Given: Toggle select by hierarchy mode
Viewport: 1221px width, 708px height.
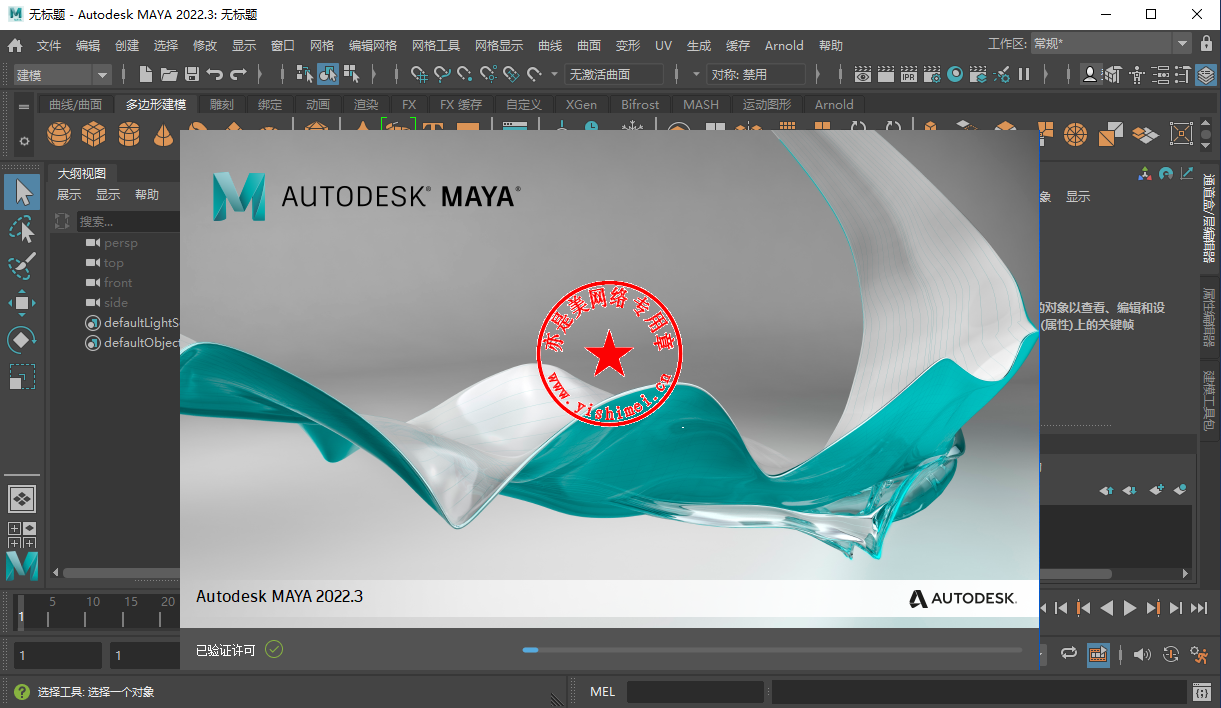Looking at the screenshot, I should (x=305, y=74).
